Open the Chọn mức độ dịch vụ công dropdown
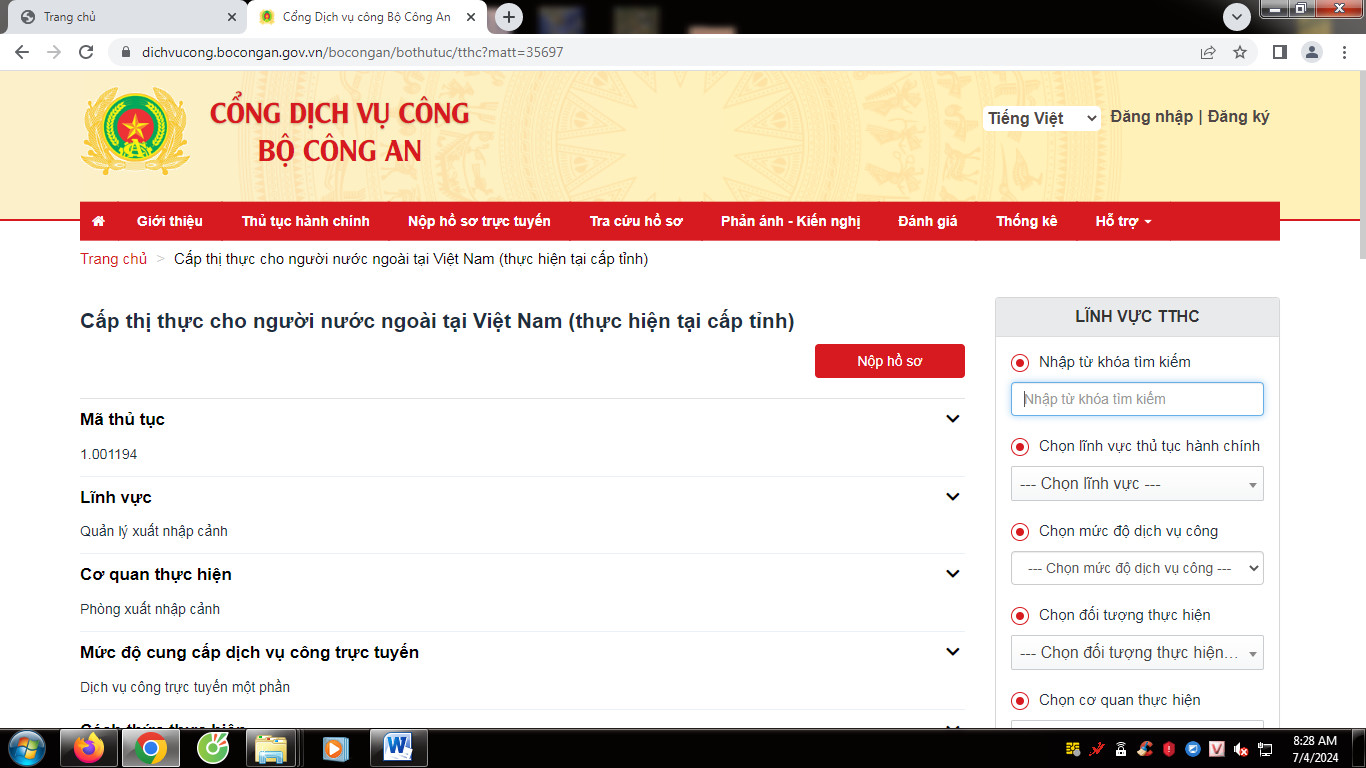The width and height of the screenshot is (1366, 768). 1137,568
